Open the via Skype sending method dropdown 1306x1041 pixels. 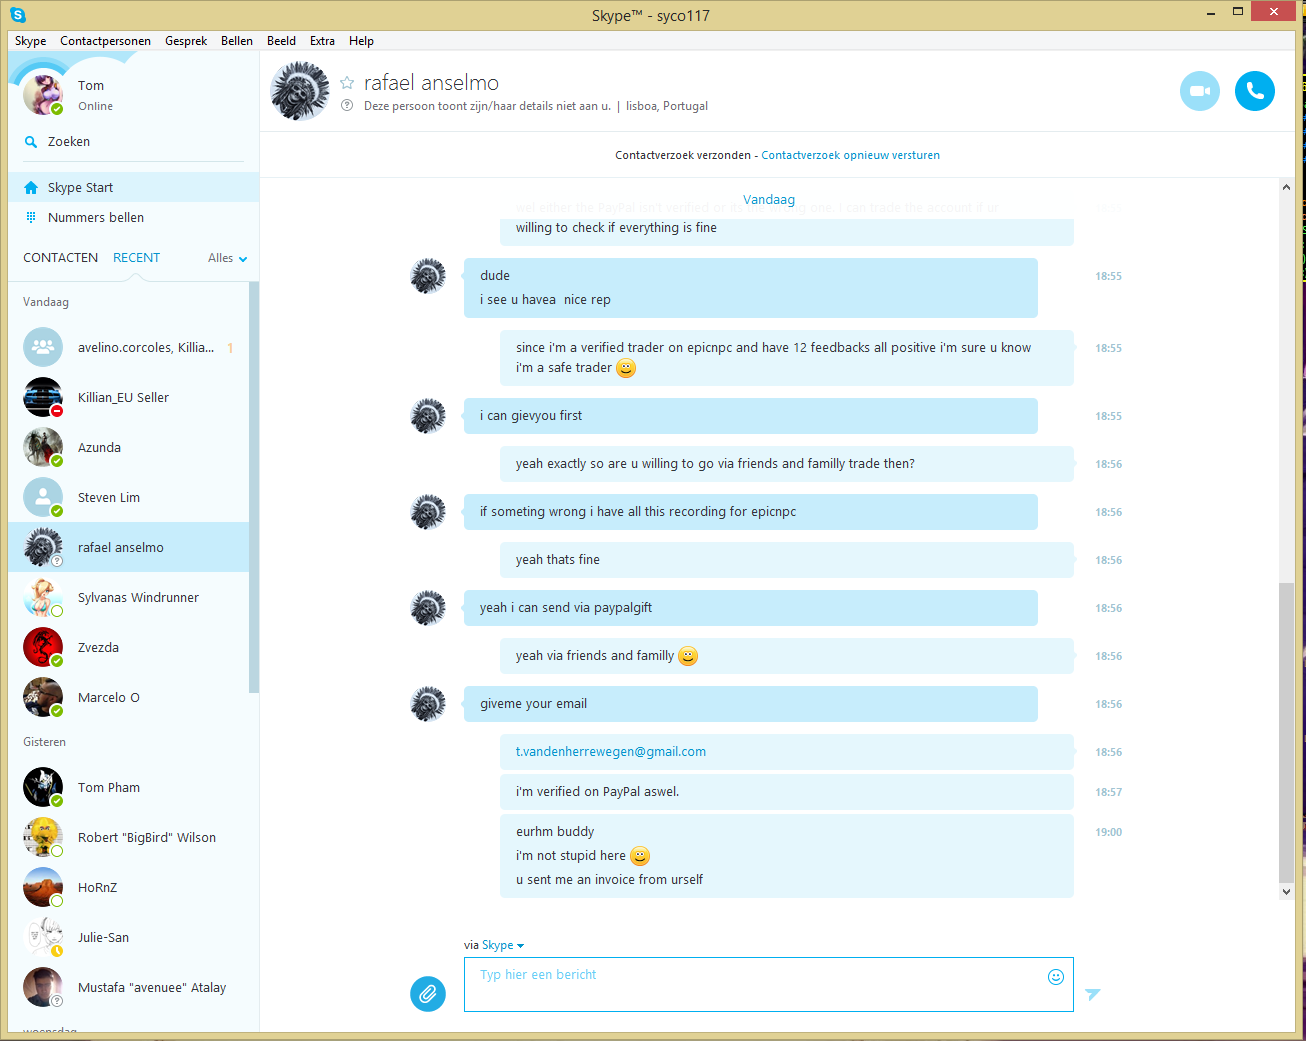(x=503, y=945)
